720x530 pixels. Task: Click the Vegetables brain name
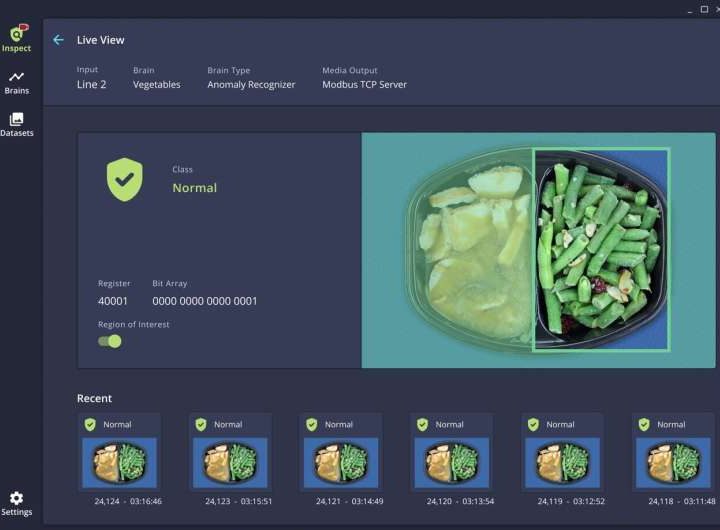(x=157, y=85)
